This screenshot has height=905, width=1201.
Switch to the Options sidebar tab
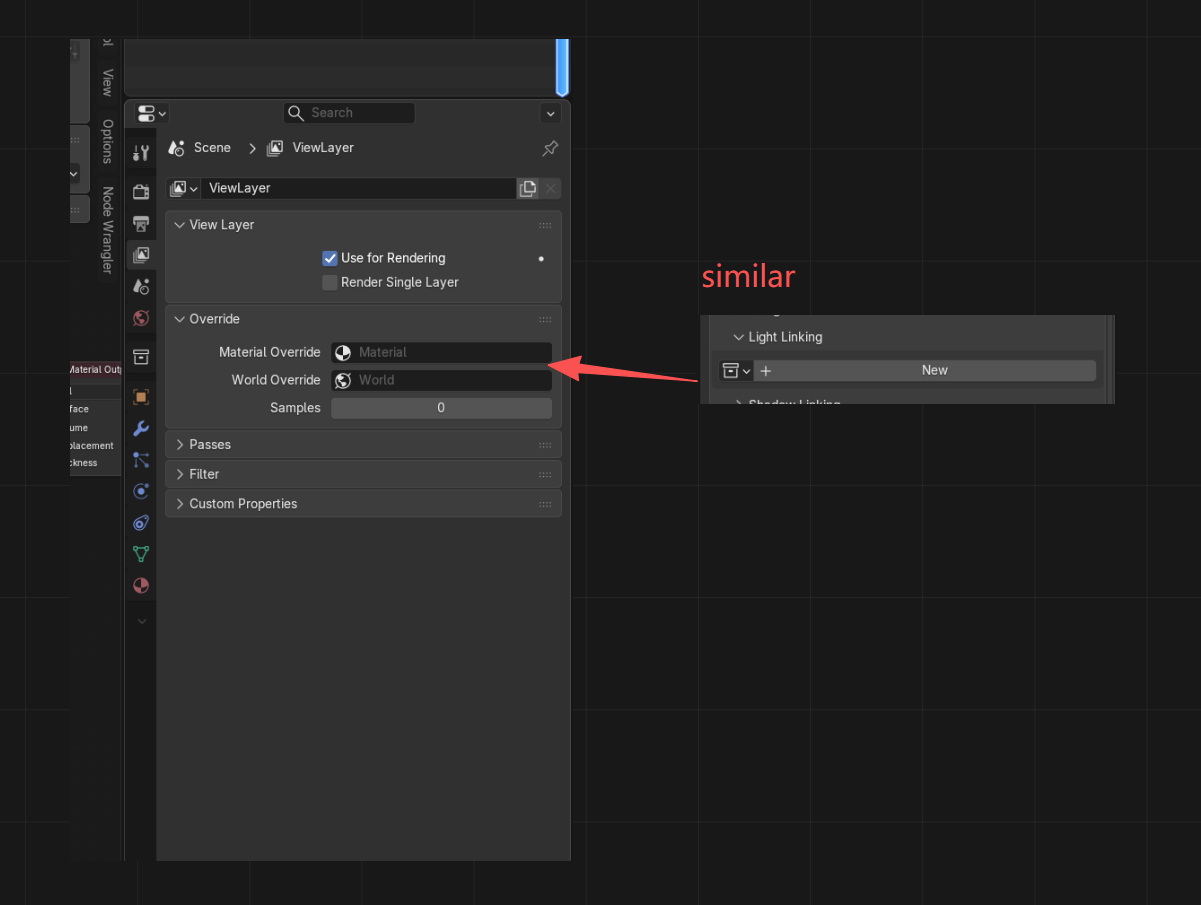pyautogui.click(x=107, y=141)
